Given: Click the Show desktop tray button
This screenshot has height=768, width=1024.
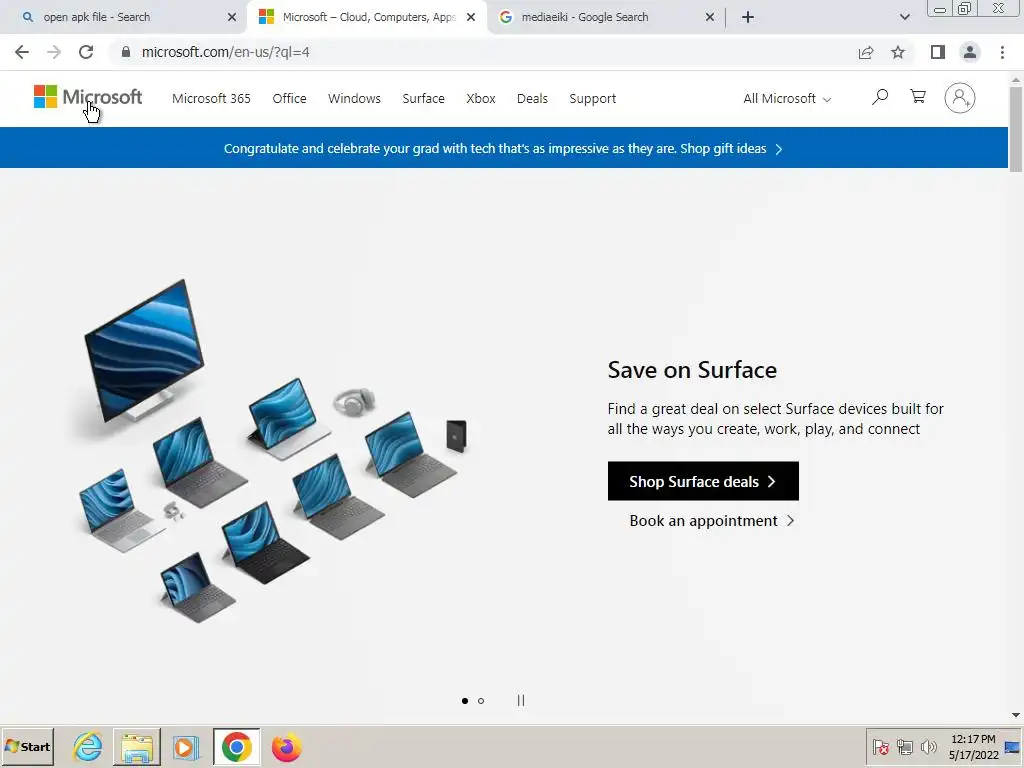Looking at the screenshot, I should (x=1012, y=746).
